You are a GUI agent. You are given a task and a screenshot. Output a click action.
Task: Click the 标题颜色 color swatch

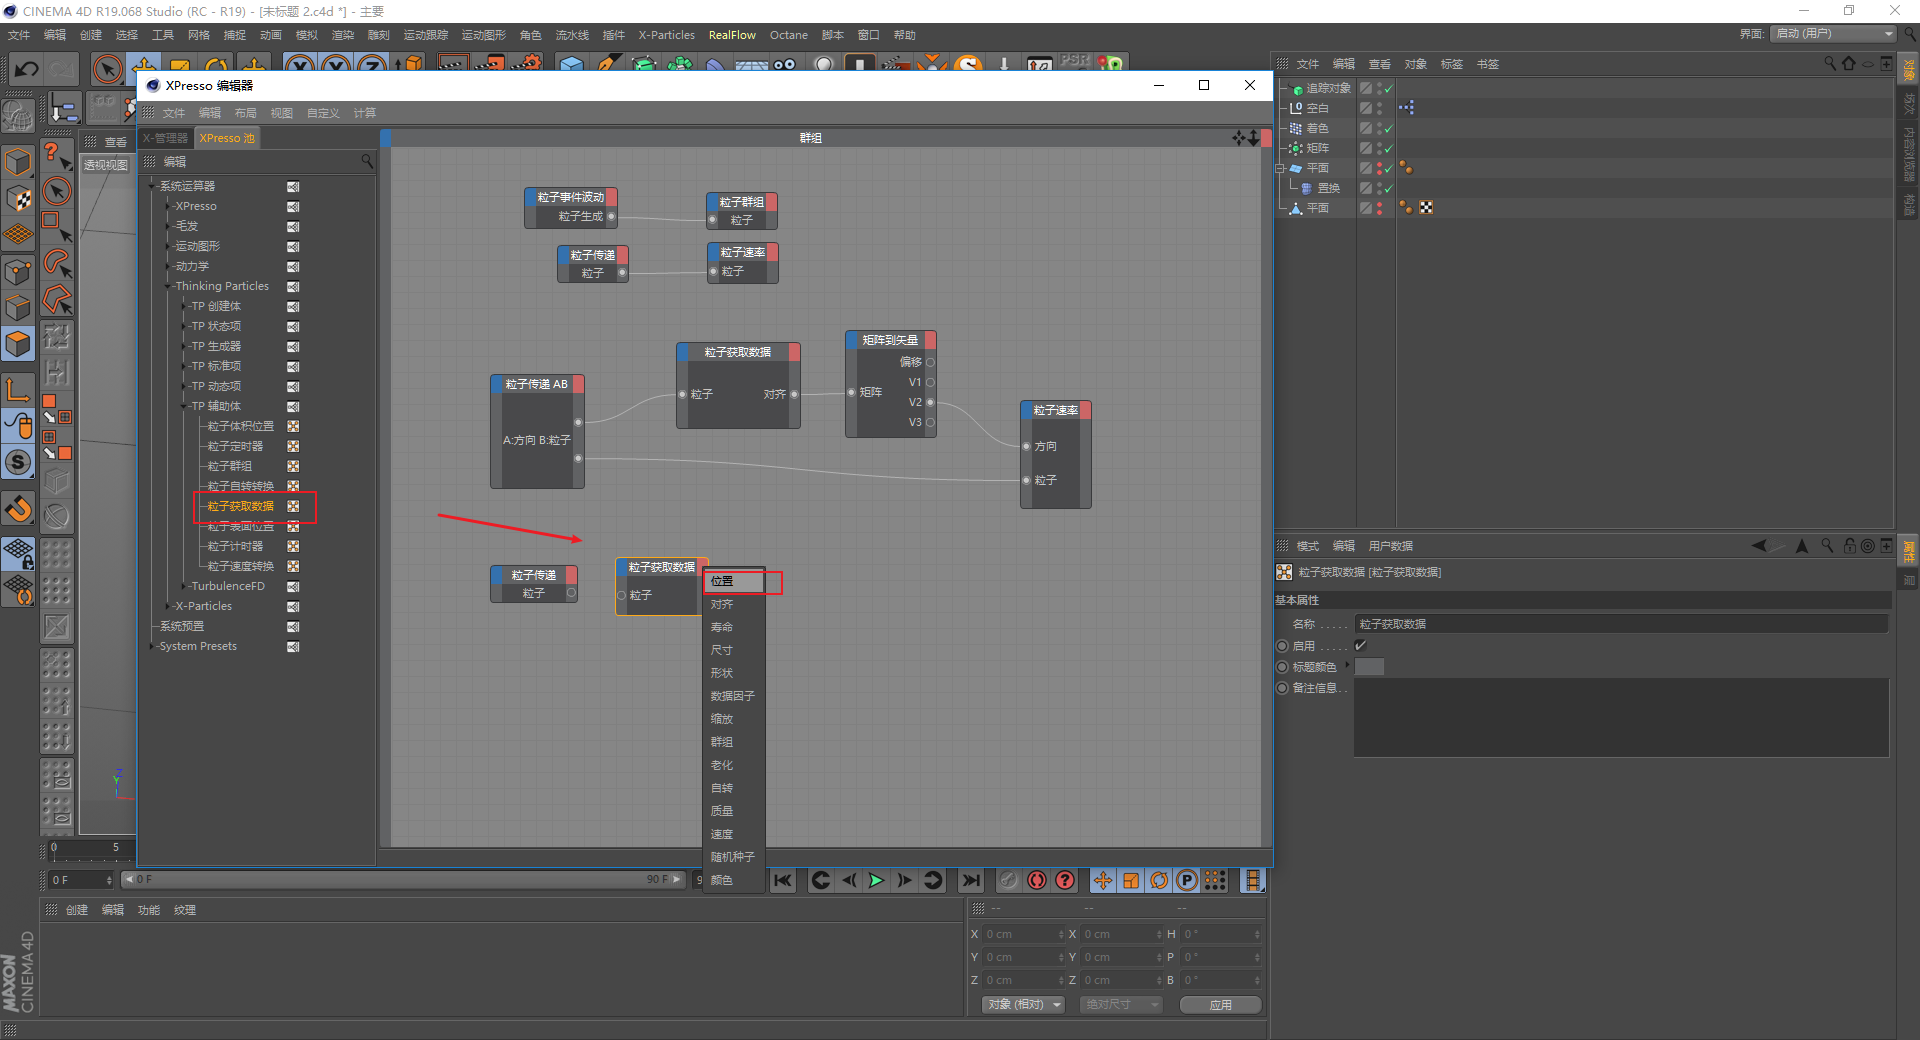(1369, 667)
